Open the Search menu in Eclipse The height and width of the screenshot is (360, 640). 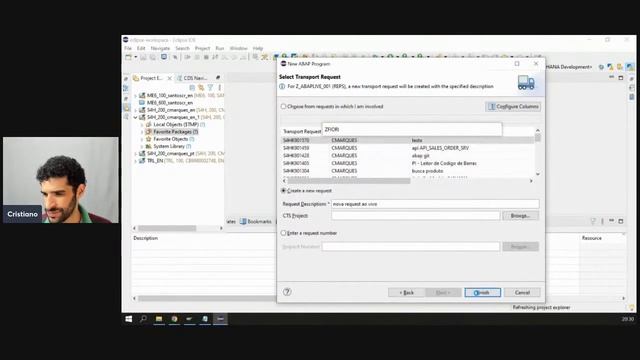pyautogui.click(x=182, y=48)
